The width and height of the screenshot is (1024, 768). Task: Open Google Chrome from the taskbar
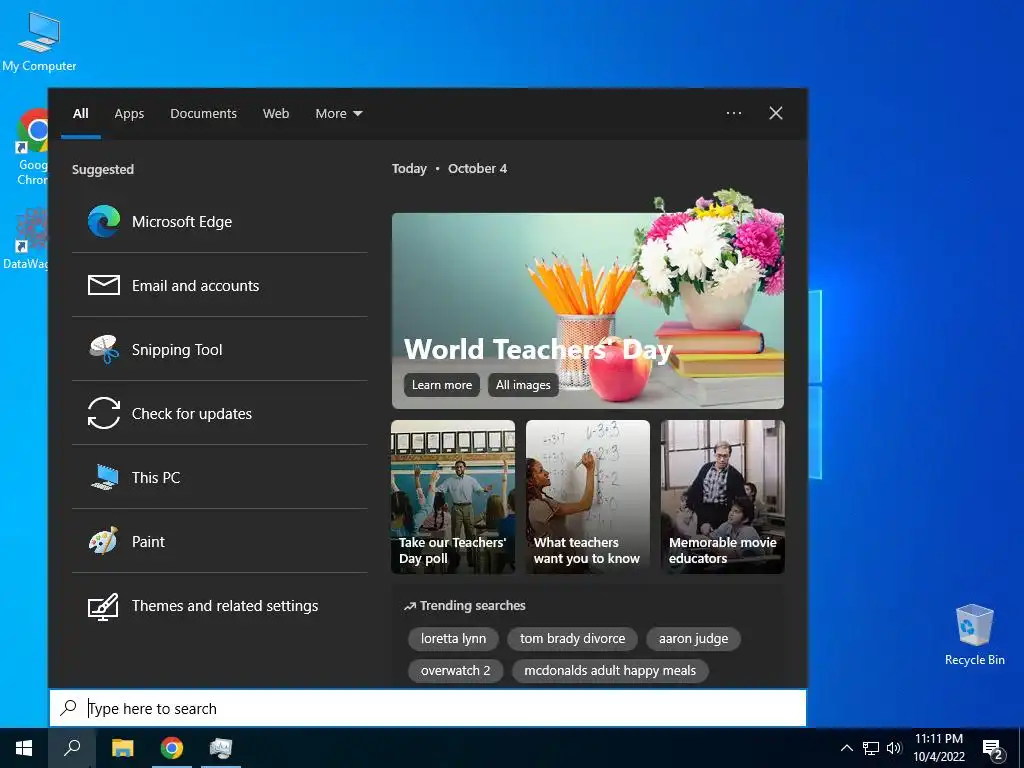(172, 748)
